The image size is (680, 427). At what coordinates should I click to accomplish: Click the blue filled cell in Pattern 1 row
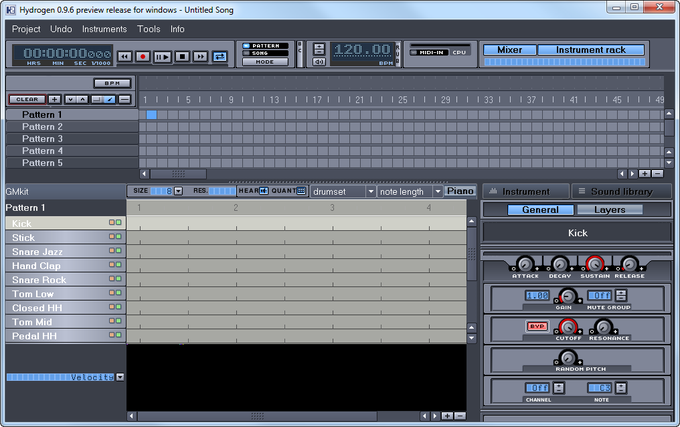tap(151, 114)
